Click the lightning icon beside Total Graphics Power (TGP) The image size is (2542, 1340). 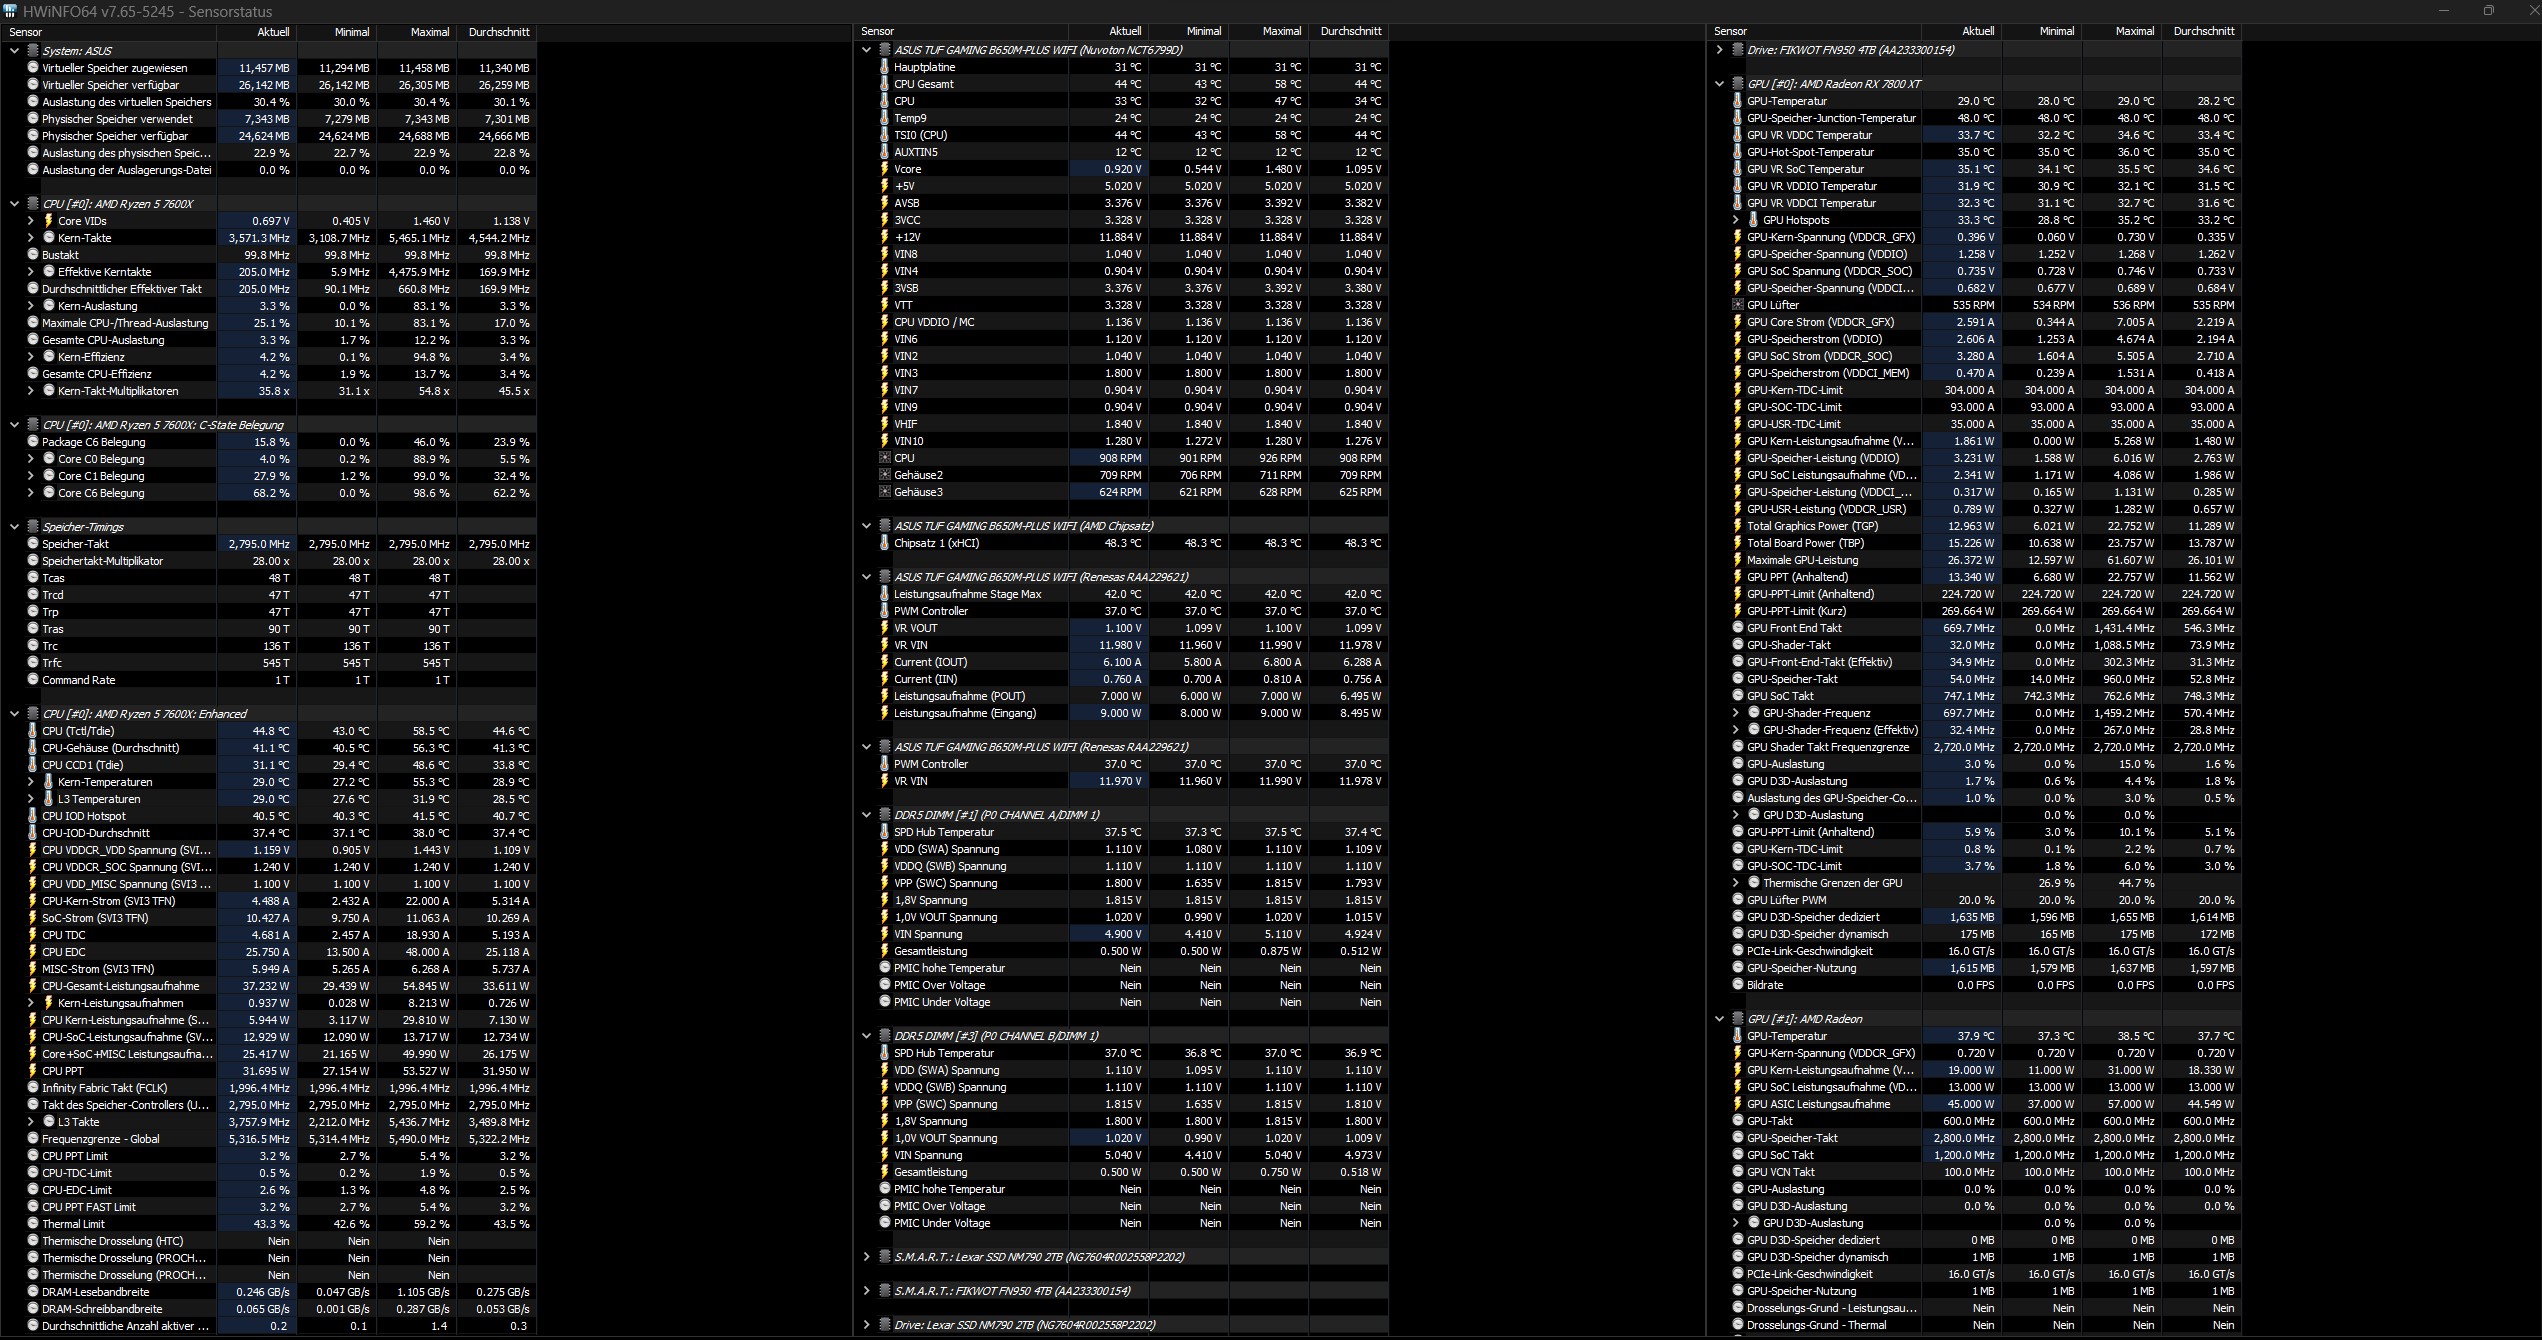pyautogui.click(x=1737, y=526)
